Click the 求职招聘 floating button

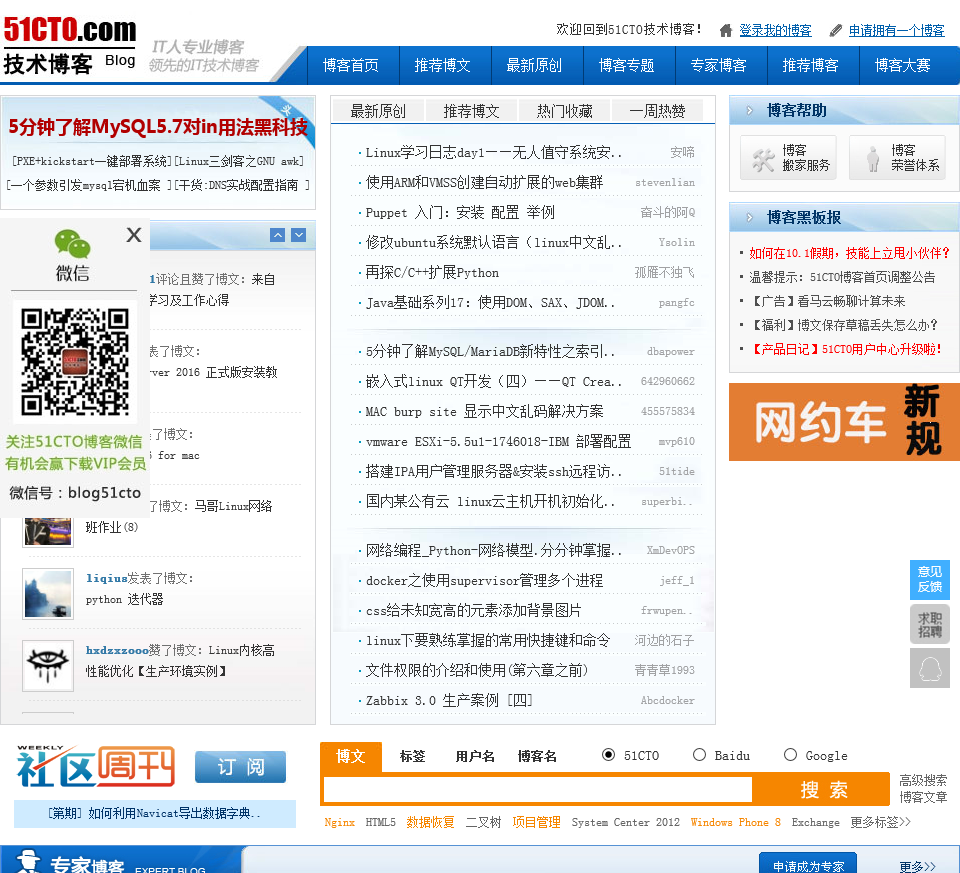click(929, 624)
